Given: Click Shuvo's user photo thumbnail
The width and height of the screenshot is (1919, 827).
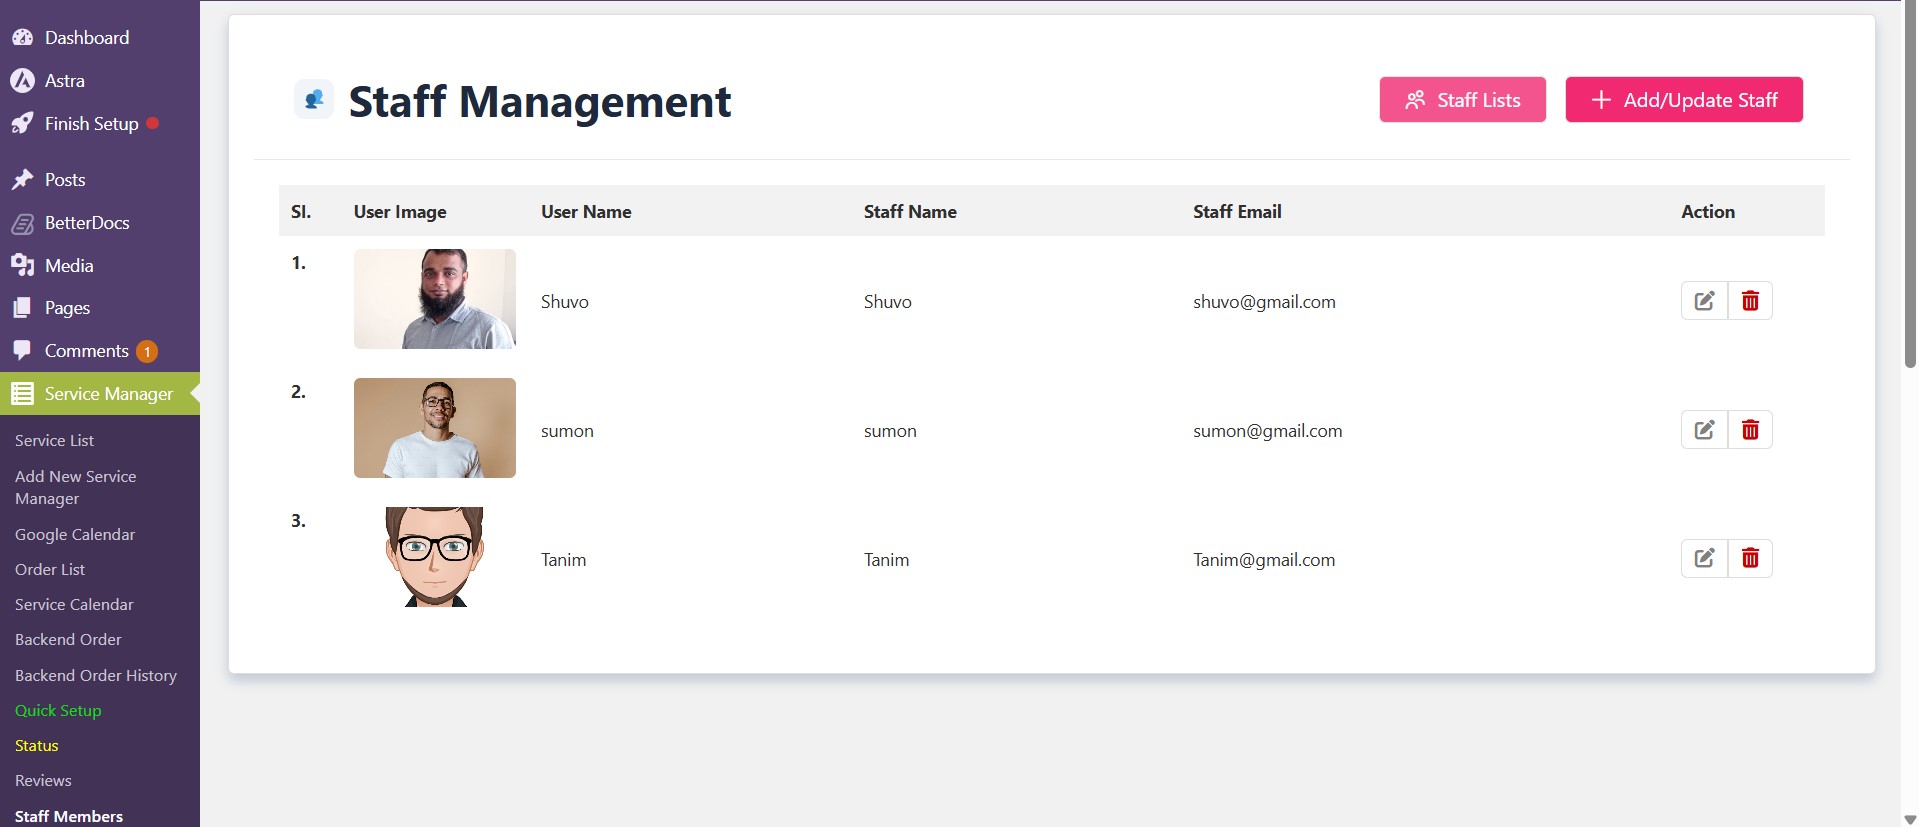Looking at the screenshot, I should tap(435, 299).
